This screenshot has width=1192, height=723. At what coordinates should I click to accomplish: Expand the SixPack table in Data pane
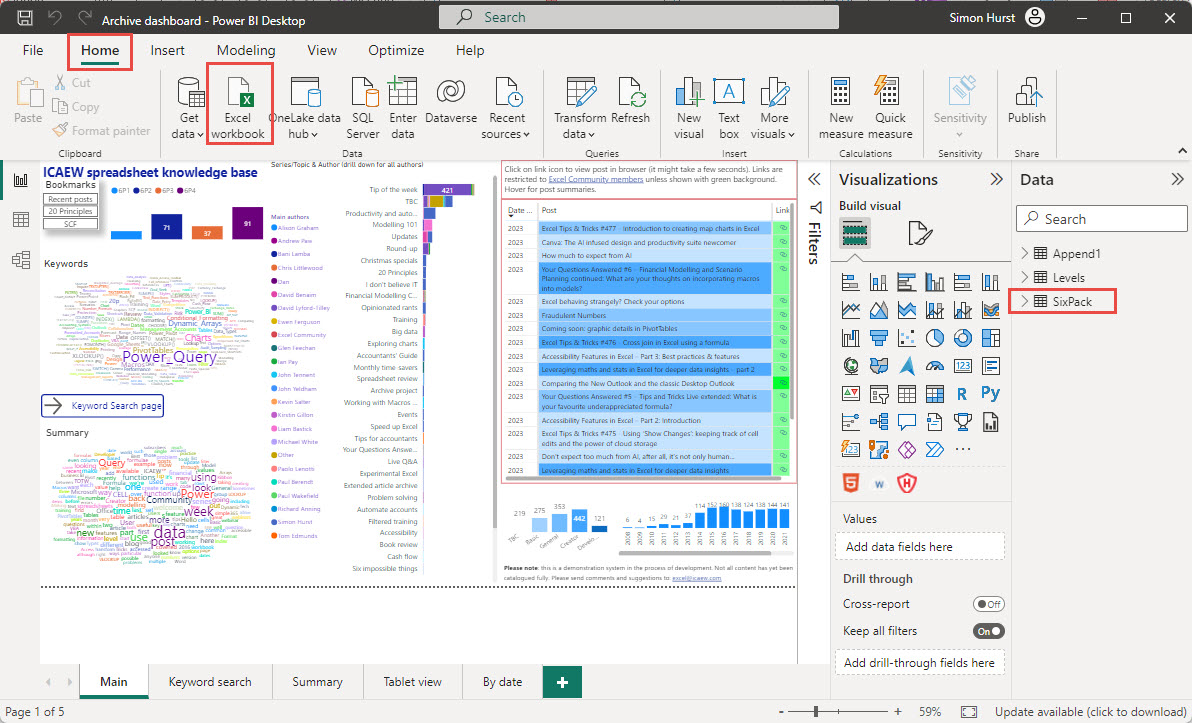pyautogui.click(x=1024, y=301)
